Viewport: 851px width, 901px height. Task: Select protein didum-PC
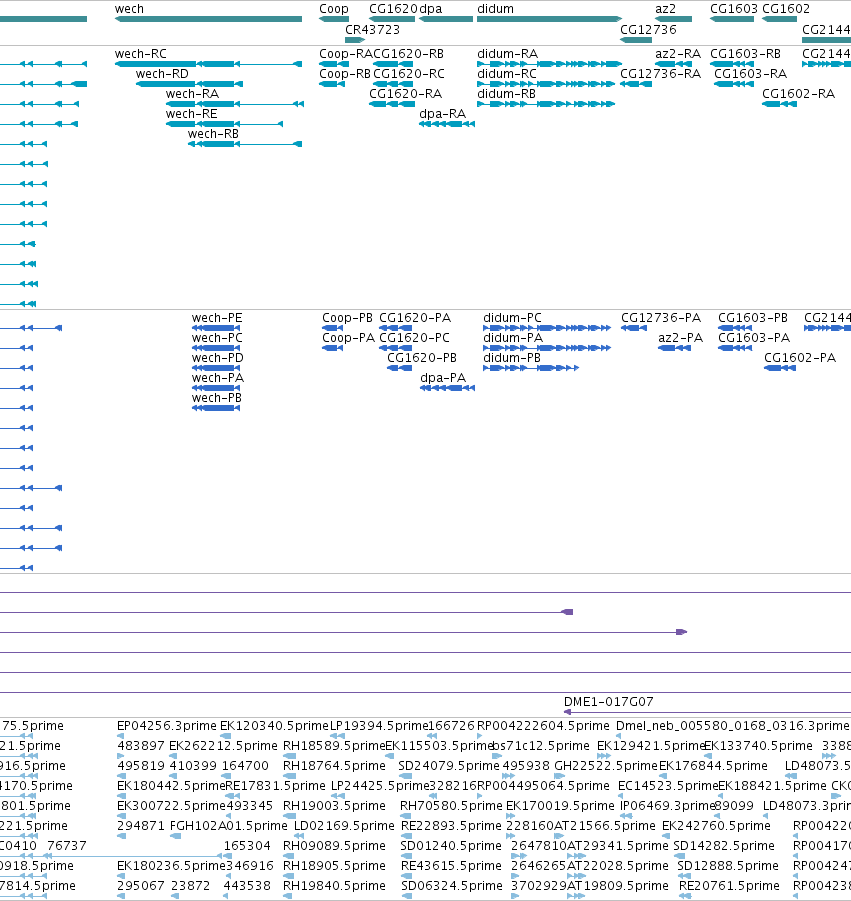tap(512, 318)
